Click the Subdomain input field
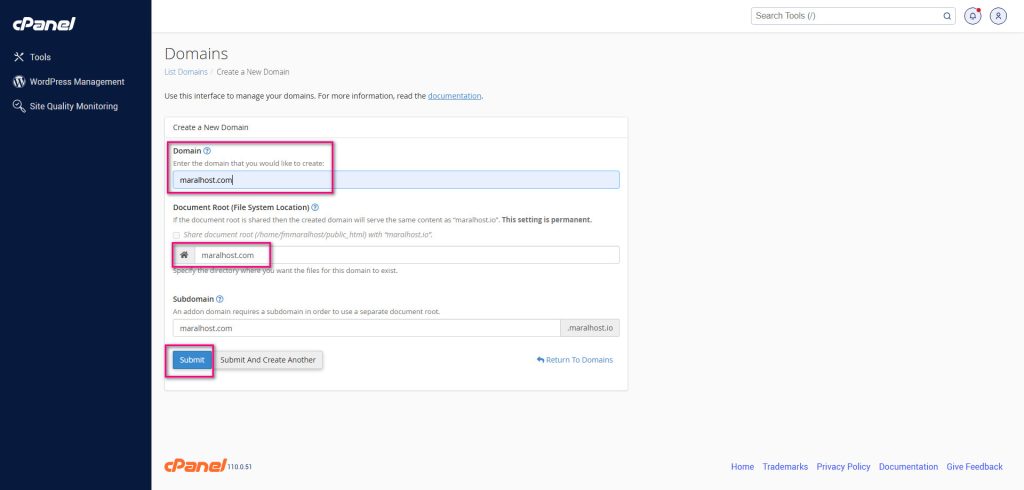The width and height of the screenshot is (1024, 490). tap(366, 328)
